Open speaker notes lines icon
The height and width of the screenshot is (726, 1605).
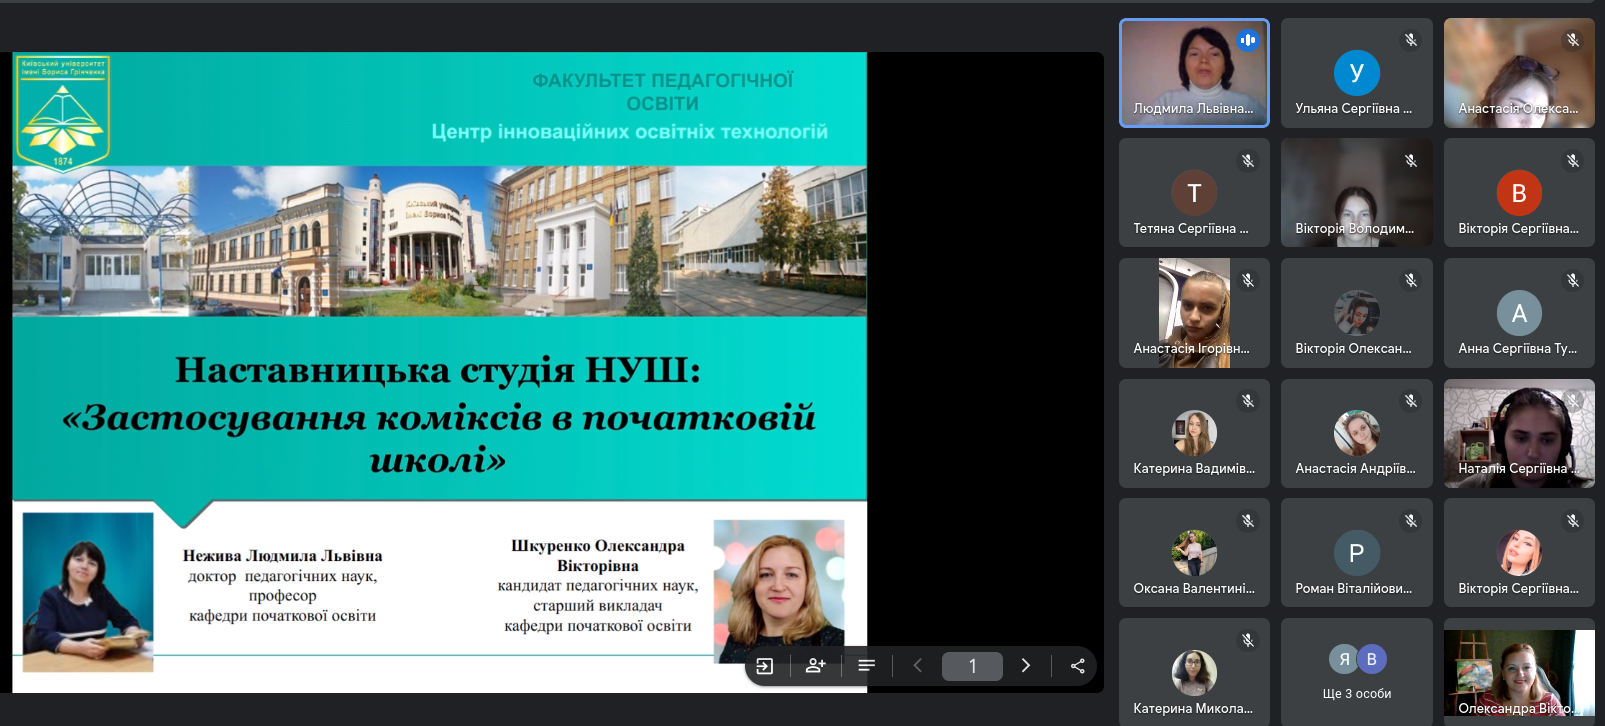[867, 666]
